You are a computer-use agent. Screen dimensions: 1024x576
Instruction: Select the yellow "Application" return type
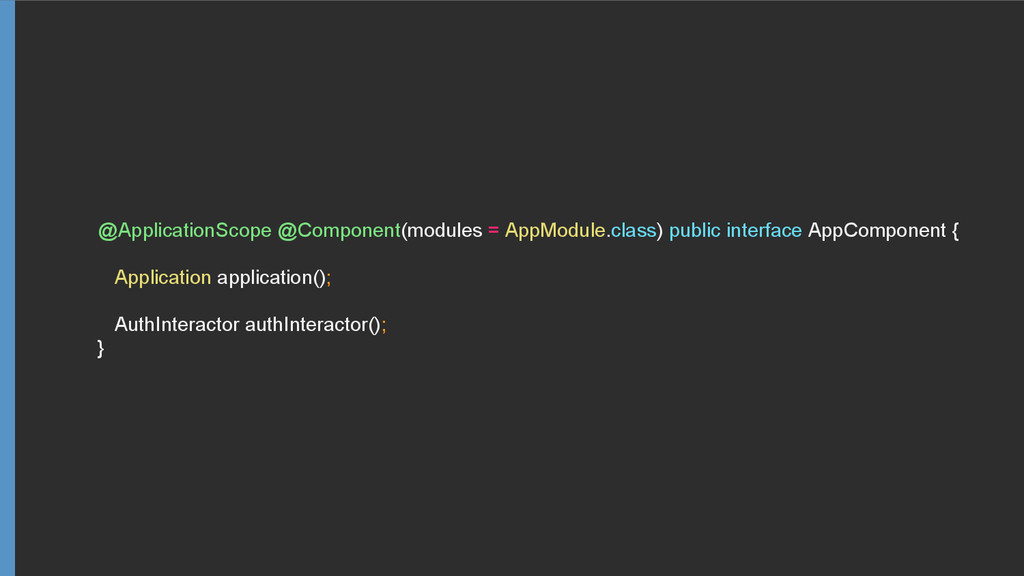(x=162, y=277)
